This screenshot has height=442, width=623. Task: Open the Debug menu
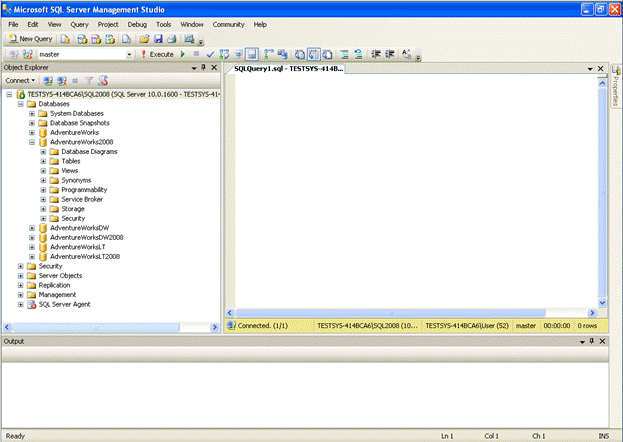pyautogui.click(x=137, y=24)
